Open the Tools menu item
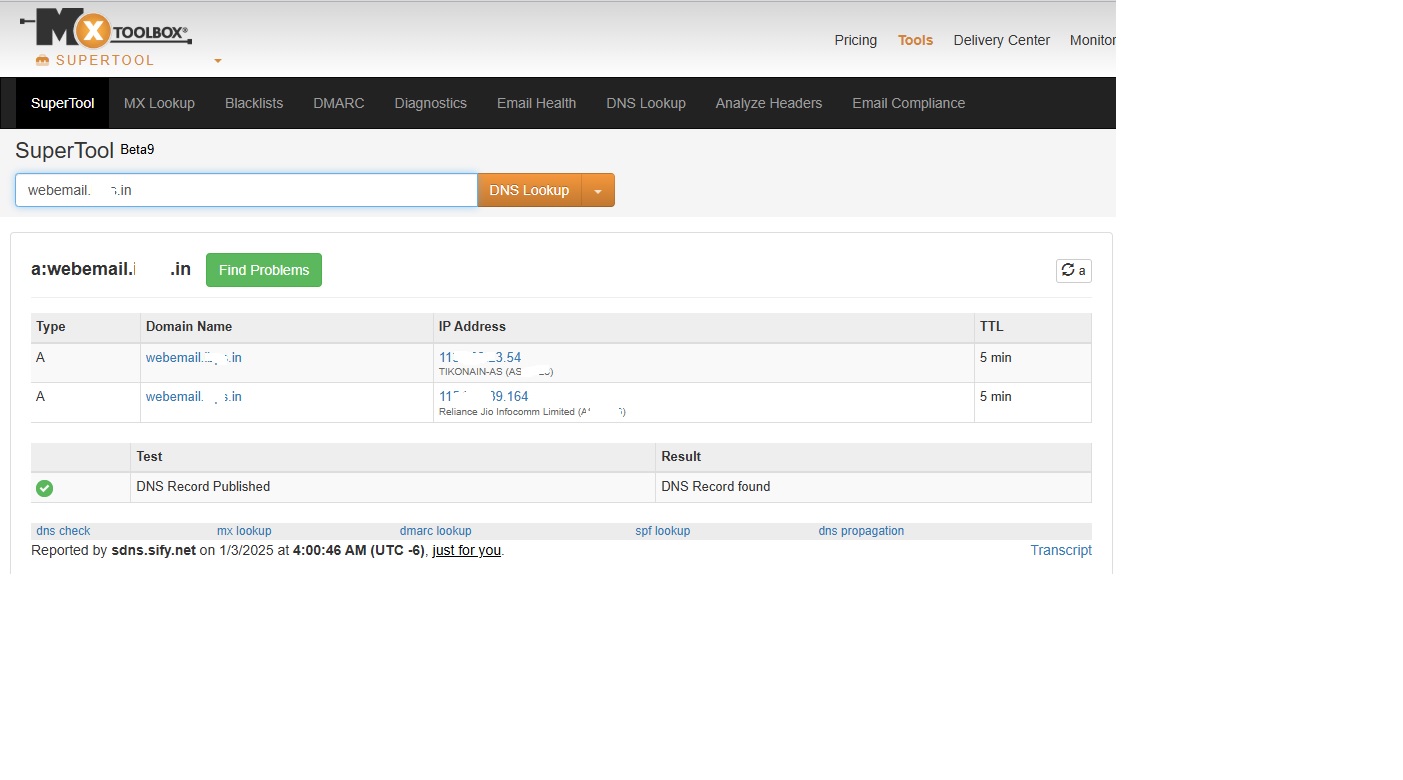Screen dimensions: 1403x780 point(915,40)
